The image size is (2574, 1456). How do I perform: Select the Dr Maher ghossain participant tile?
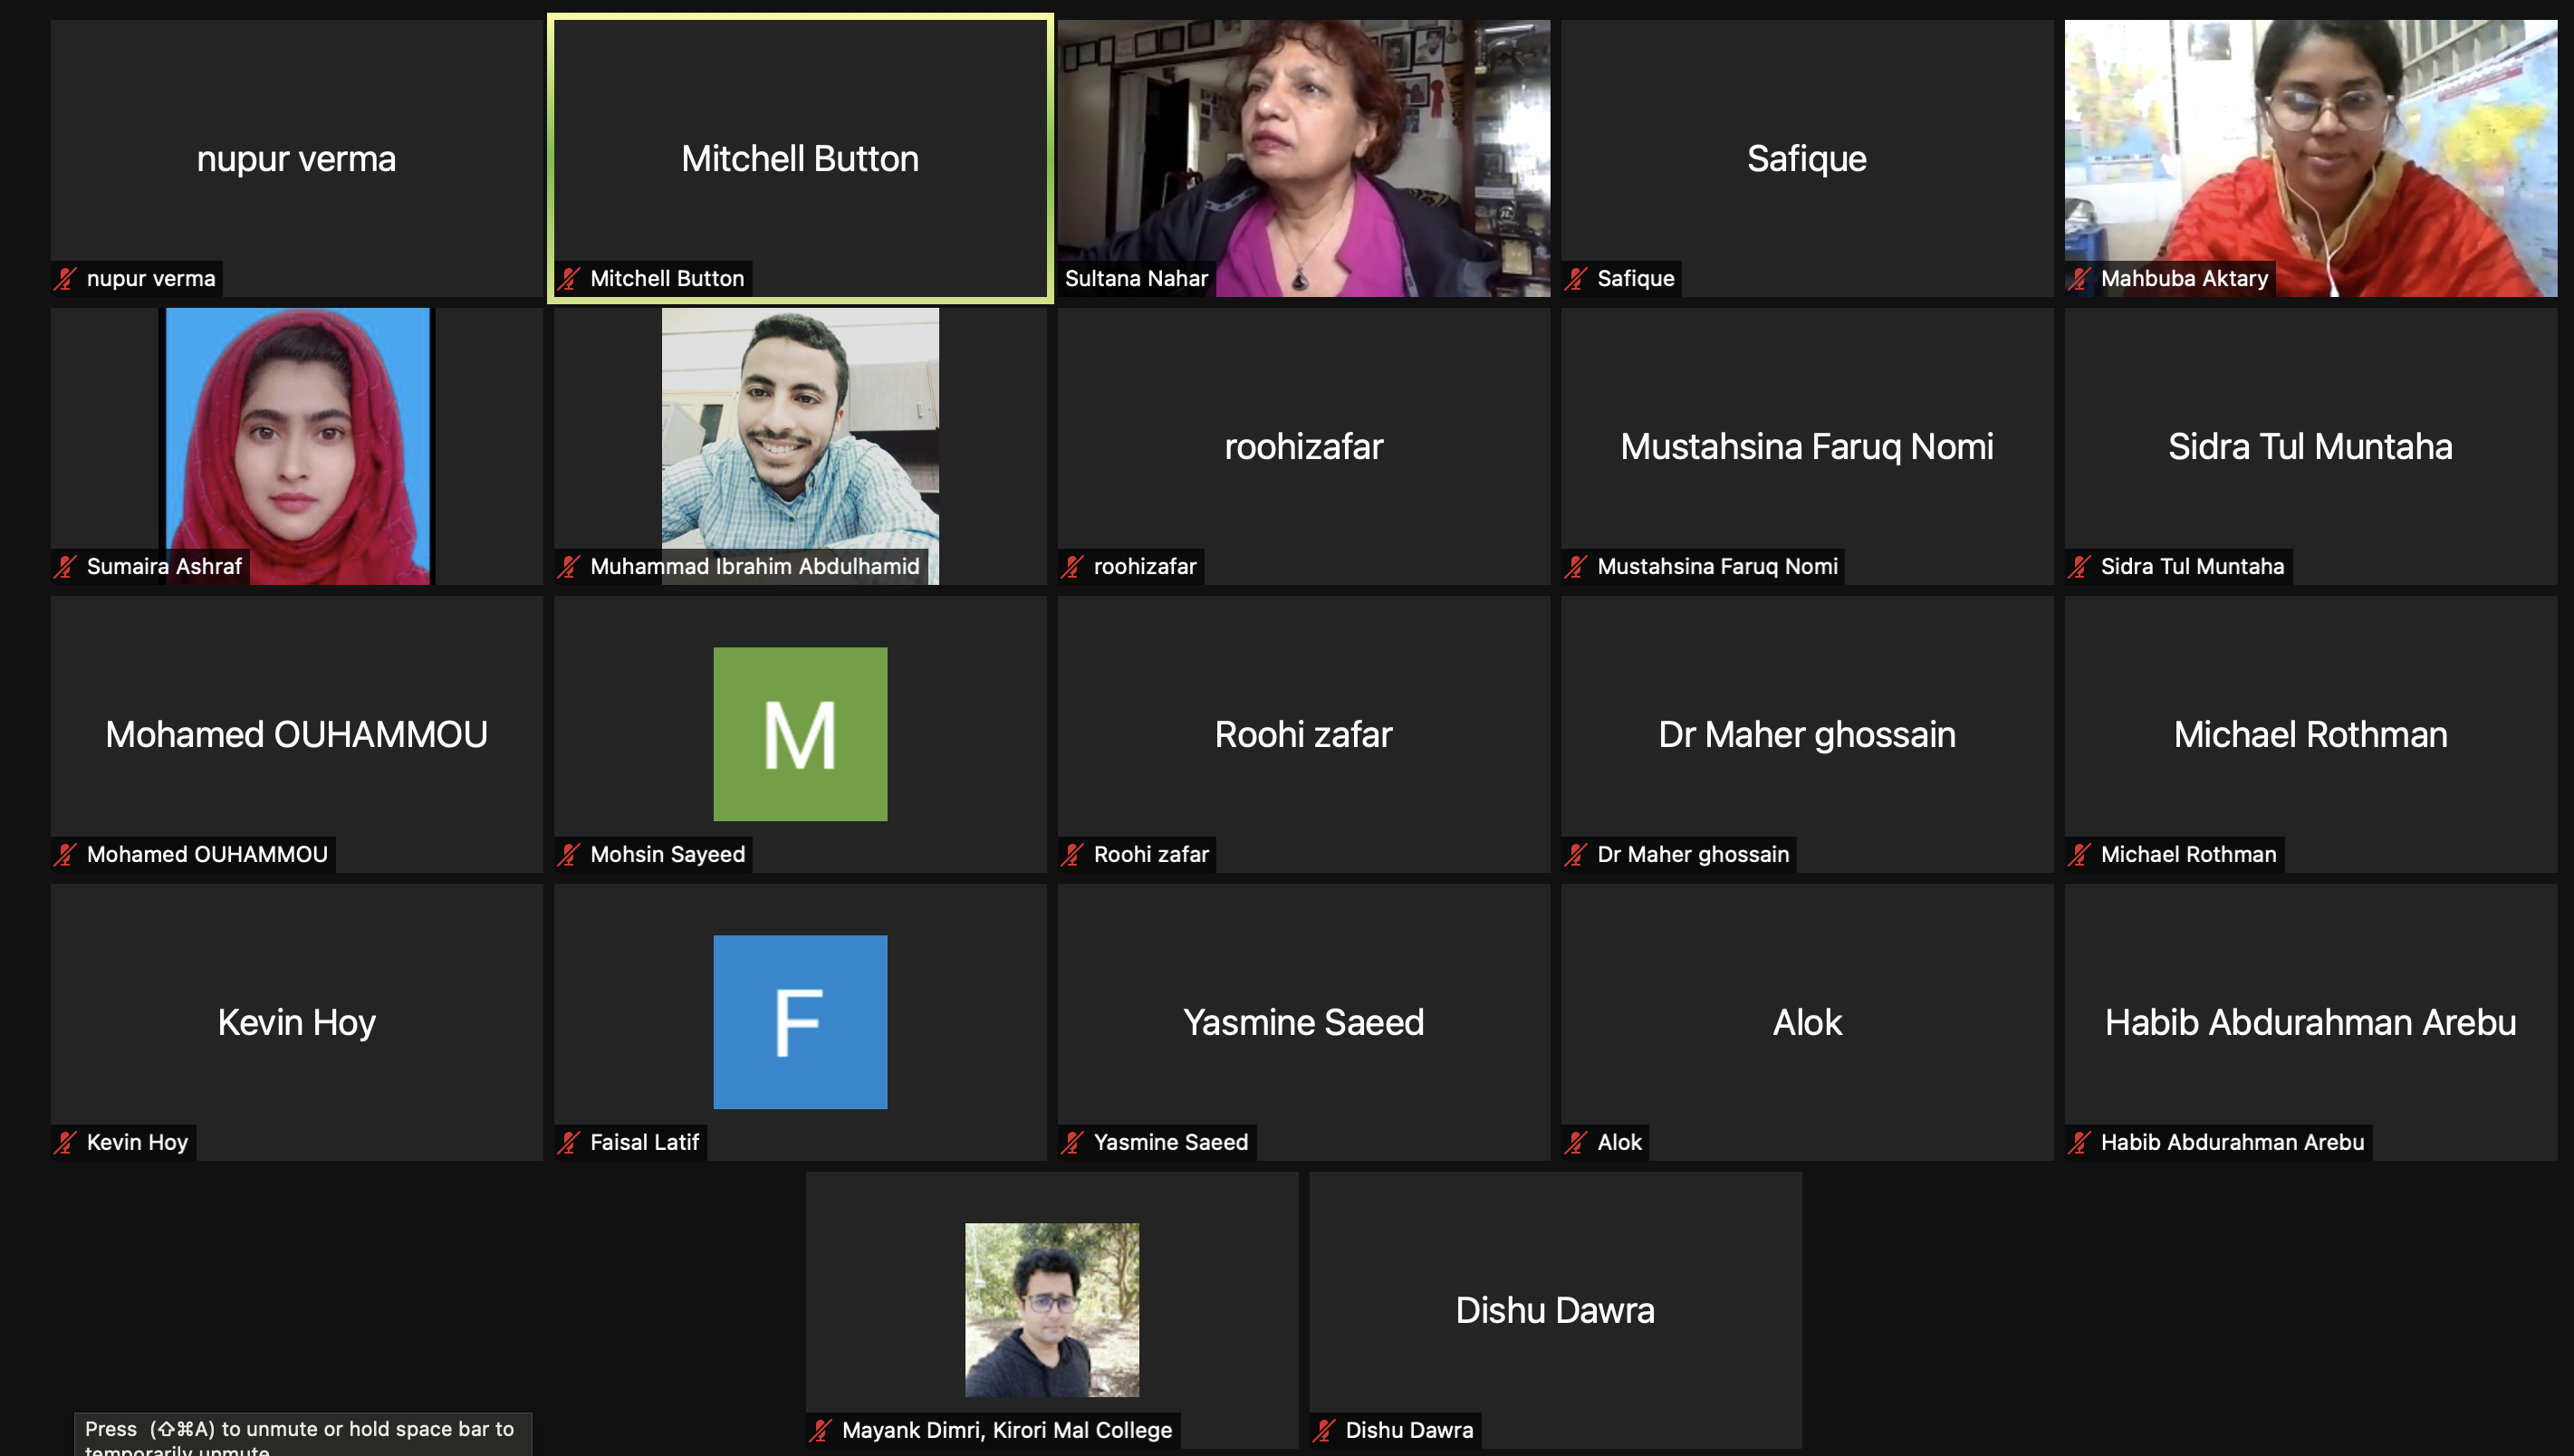1806,734
